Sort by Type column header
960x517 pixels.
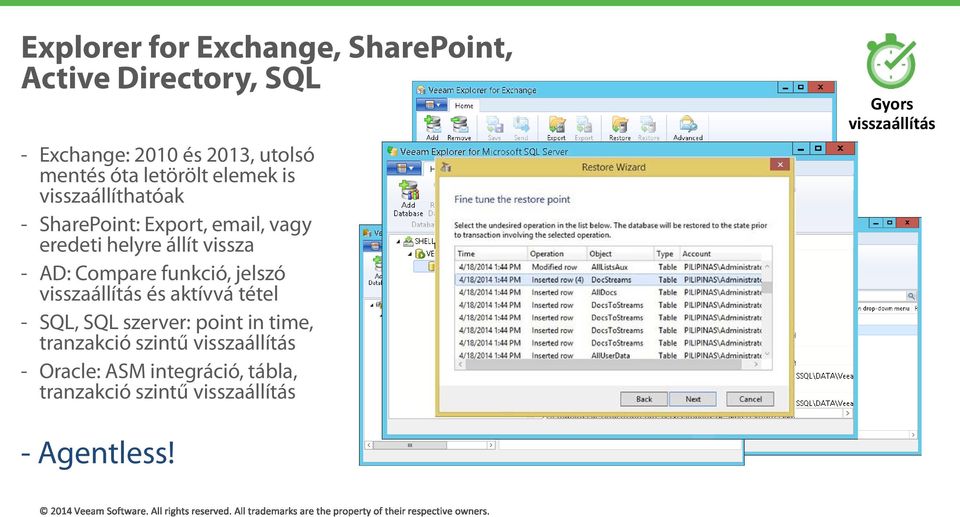[667, 254]
